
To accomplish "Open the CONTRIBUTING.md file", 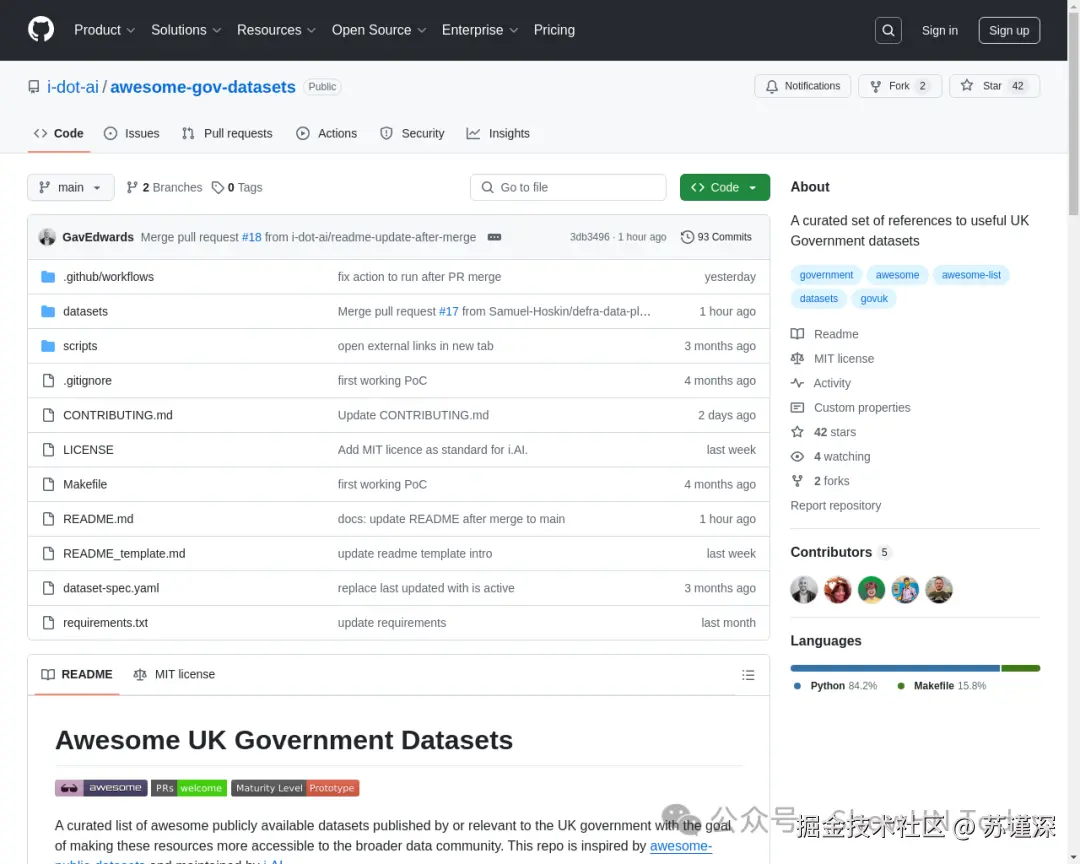I will pyautogui.click(x=118, y=415).
